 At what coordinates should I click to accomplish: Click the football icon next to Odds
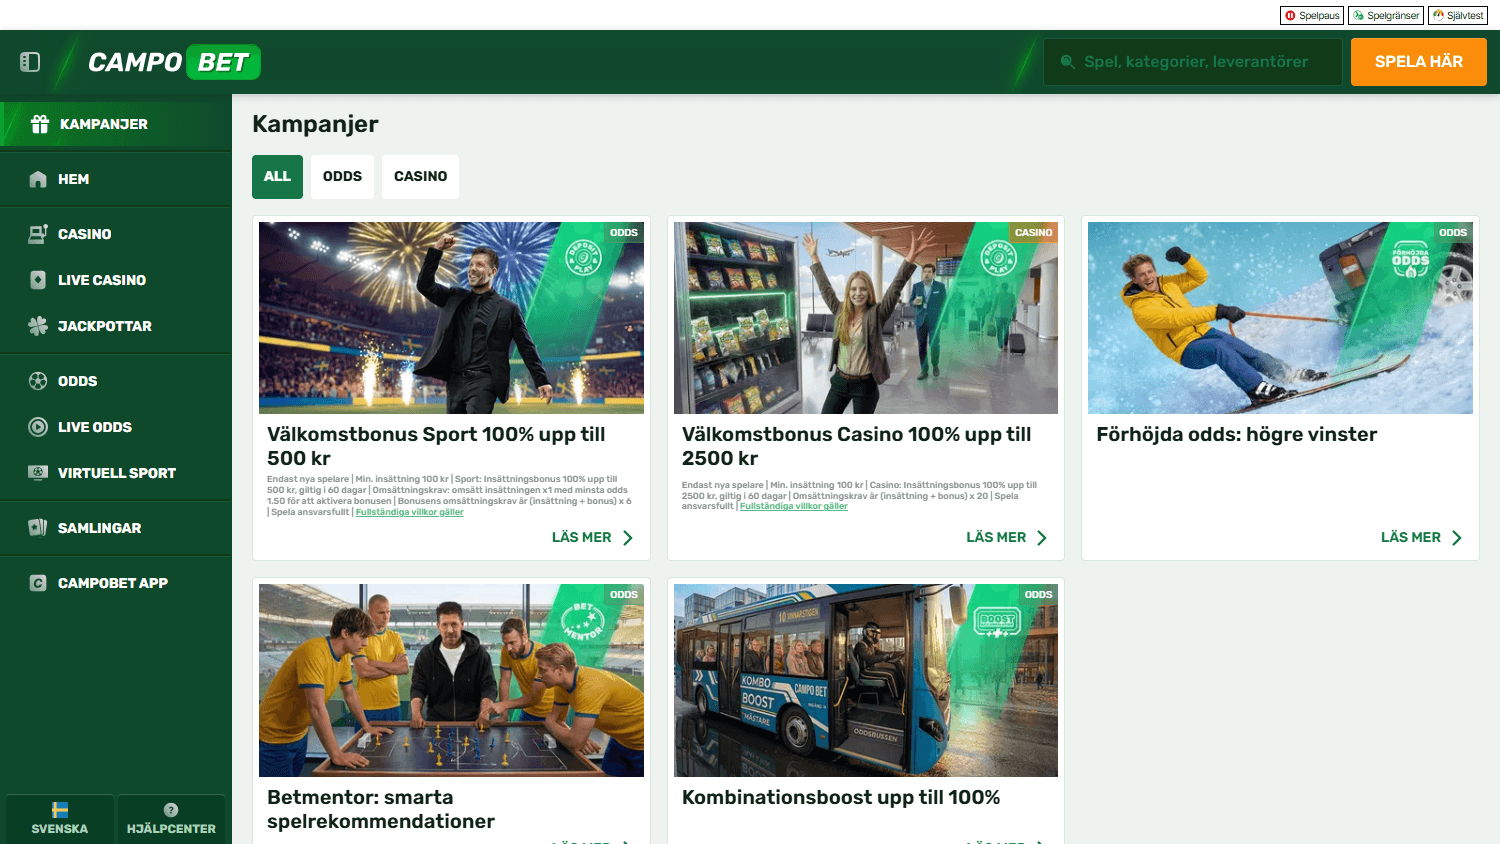click(38, 381)
